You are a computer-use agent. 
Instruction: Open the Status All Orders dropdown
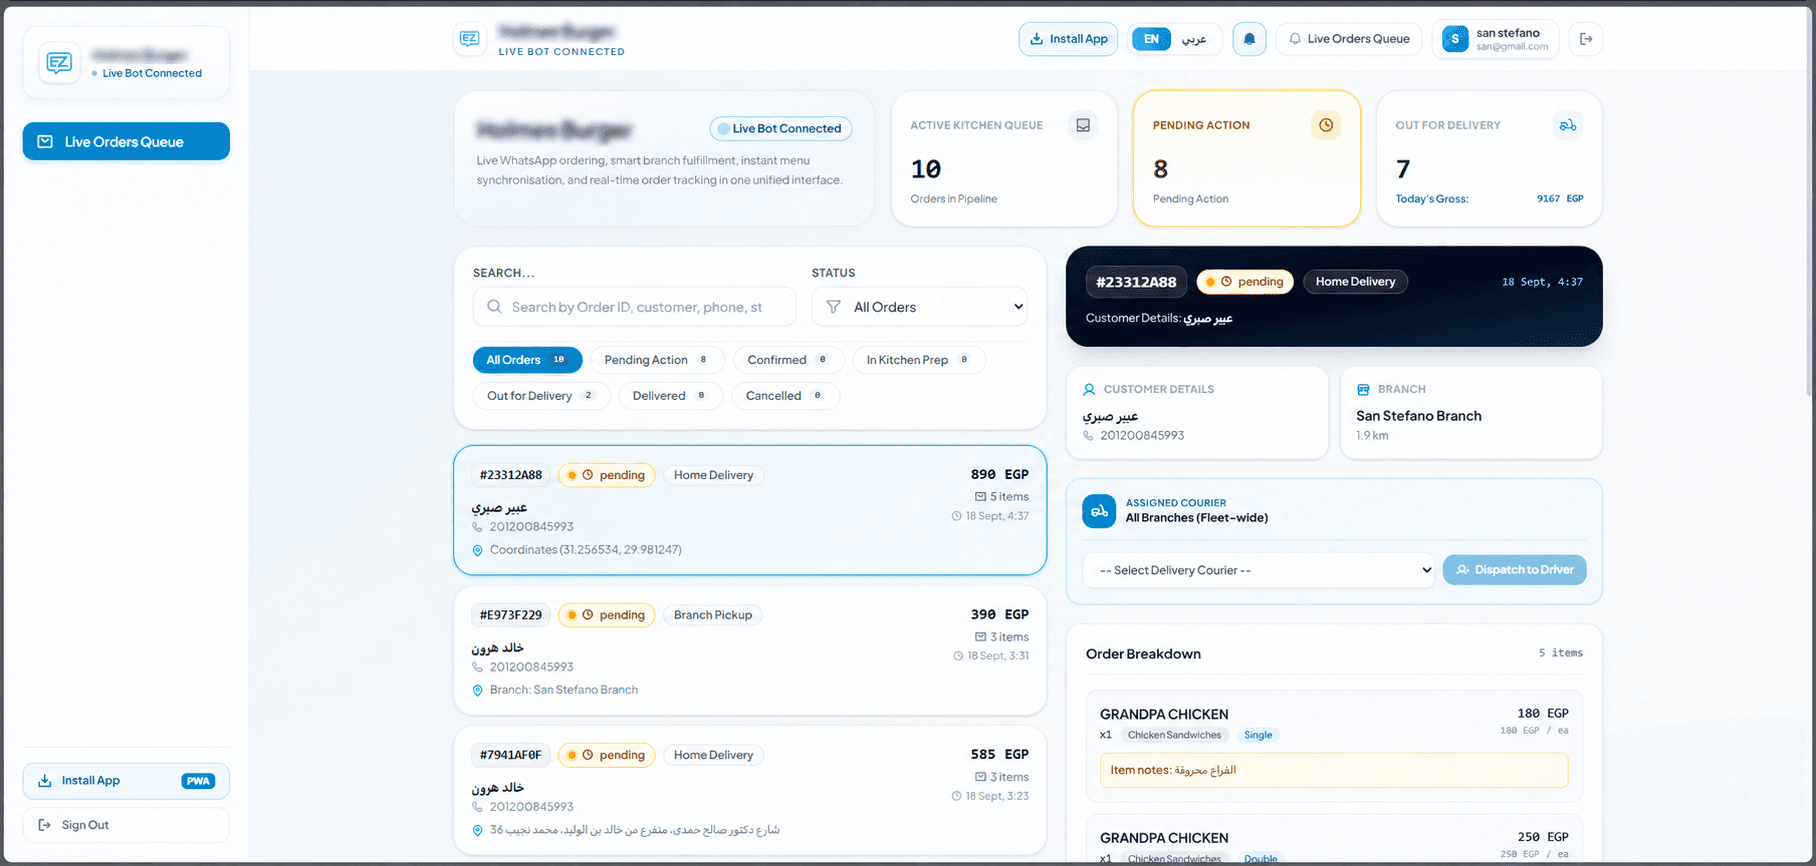click(920, 307)
